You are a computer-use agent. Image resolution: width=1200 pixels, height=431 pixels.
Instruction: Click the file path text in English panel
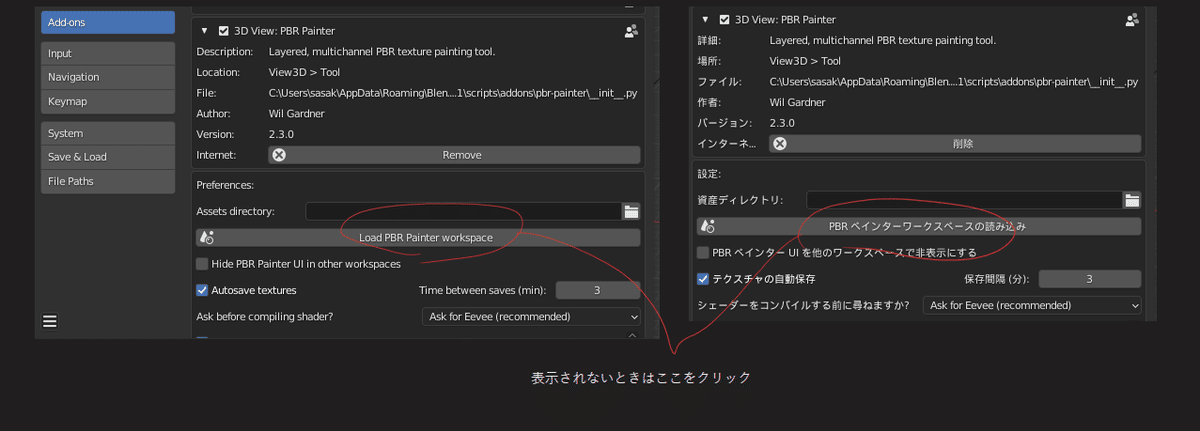[453, 93]
